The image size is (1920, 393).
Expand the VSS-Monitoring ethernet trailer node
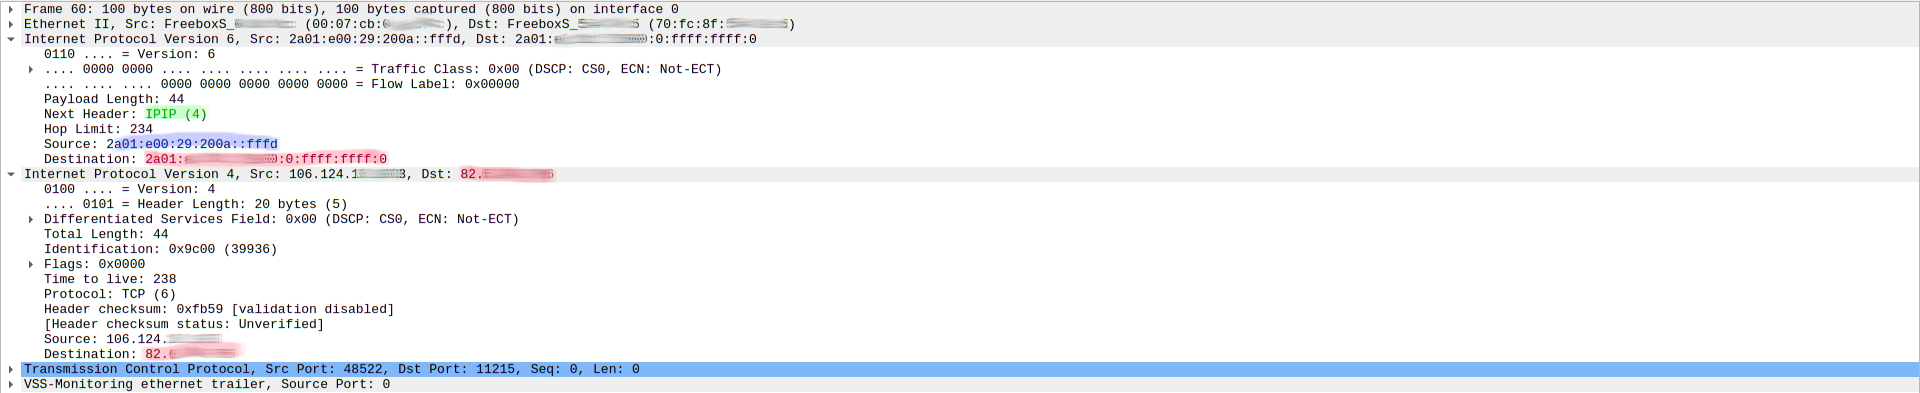11,384
